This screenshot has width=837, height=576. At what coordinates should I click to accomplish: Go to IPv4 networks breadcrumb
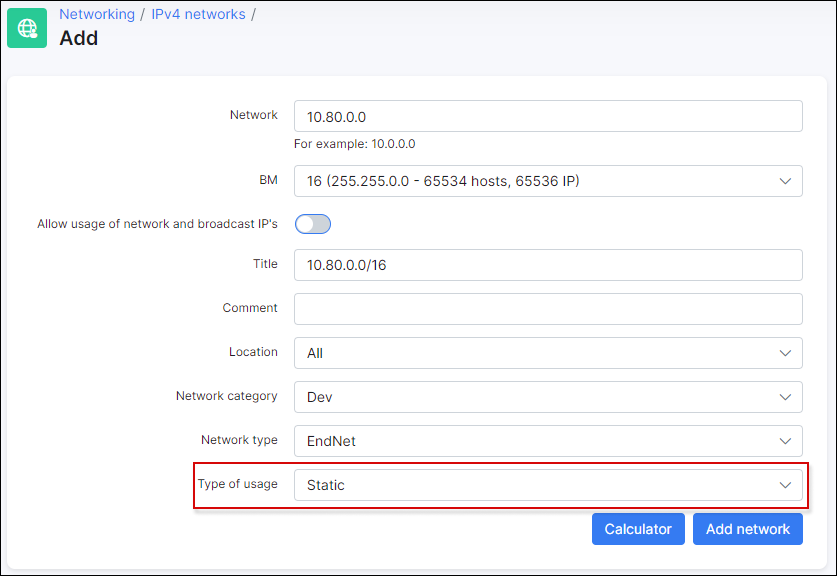[x=198, y=14]
